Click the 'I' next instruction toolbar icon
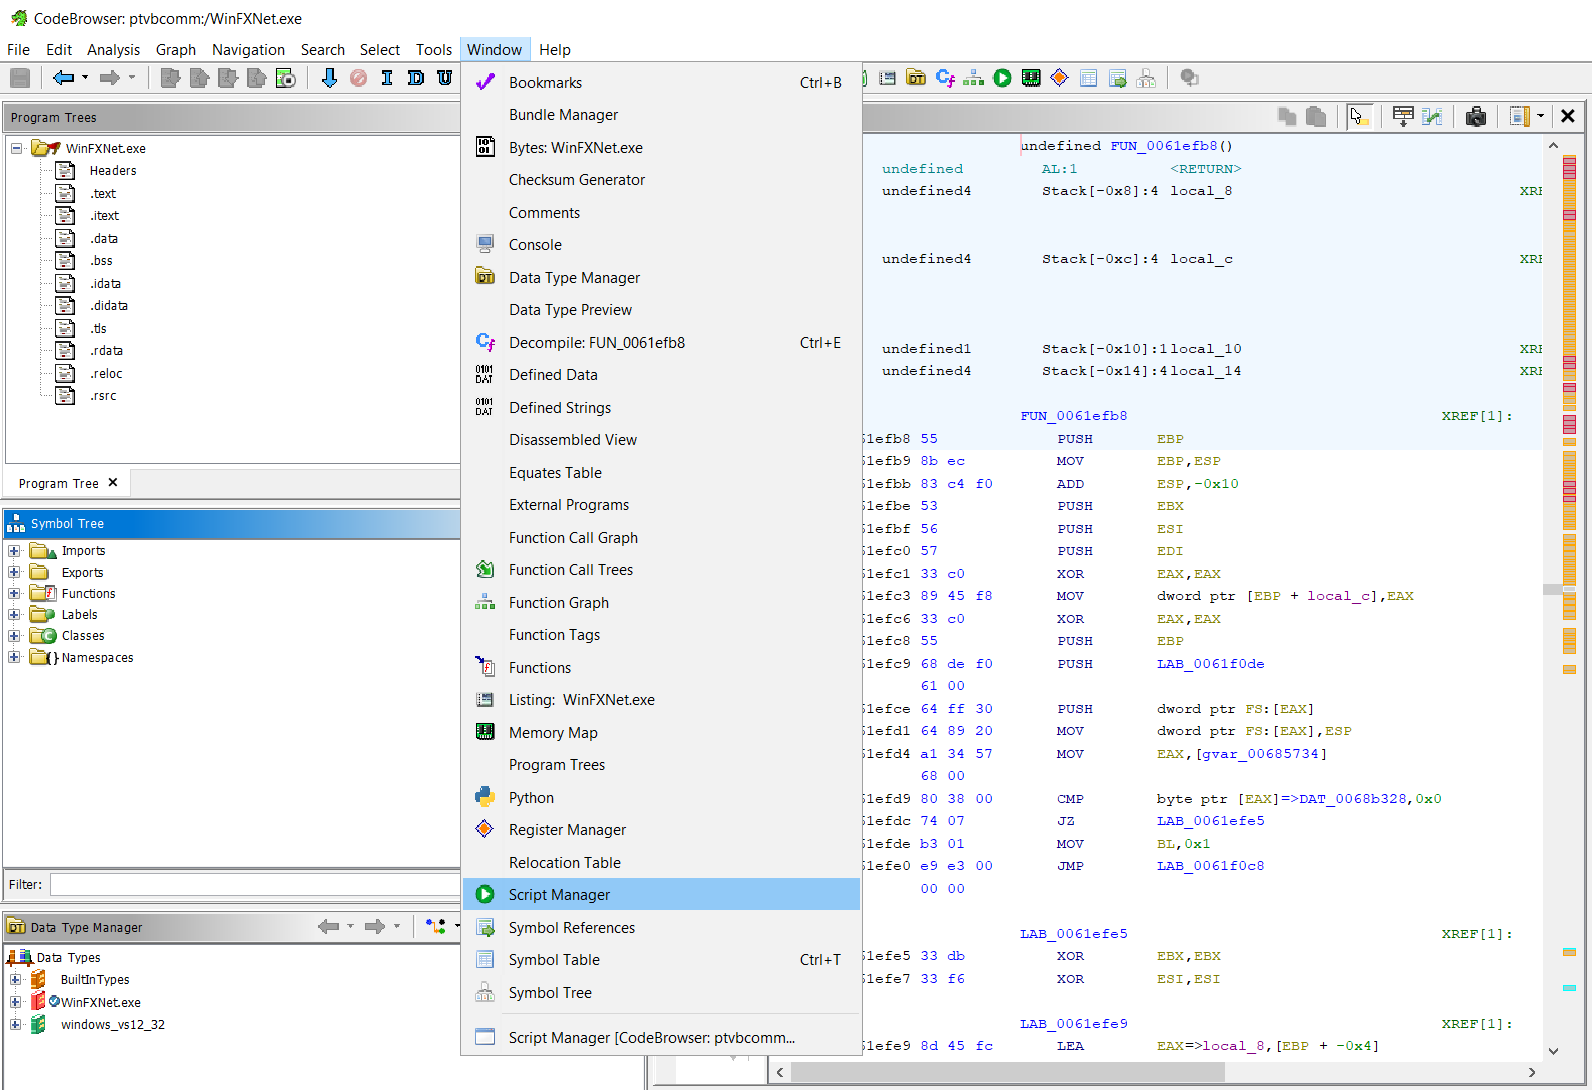This screenshot has width=1593, height=1090. [x=387, y=78]
